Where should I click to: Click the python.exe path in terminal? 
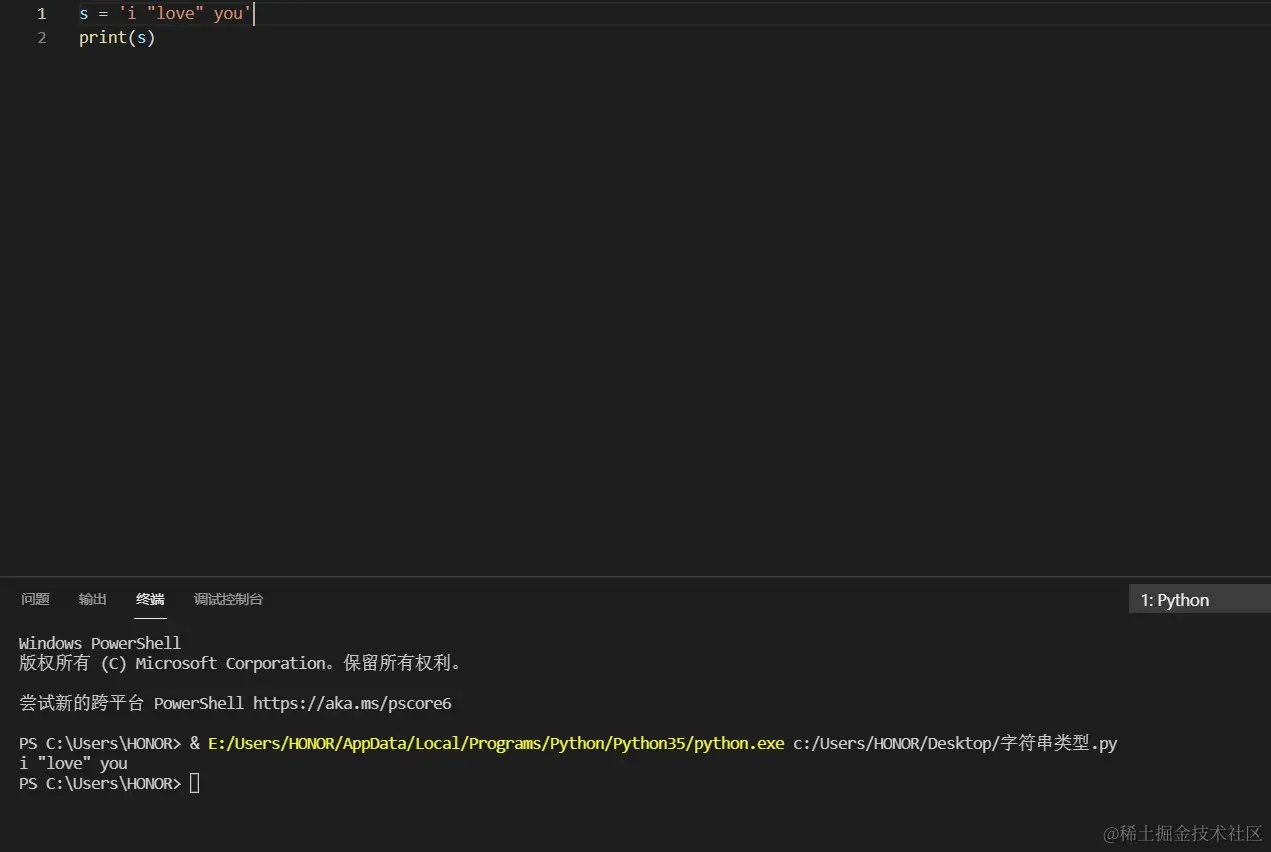(x=496, y=743)
